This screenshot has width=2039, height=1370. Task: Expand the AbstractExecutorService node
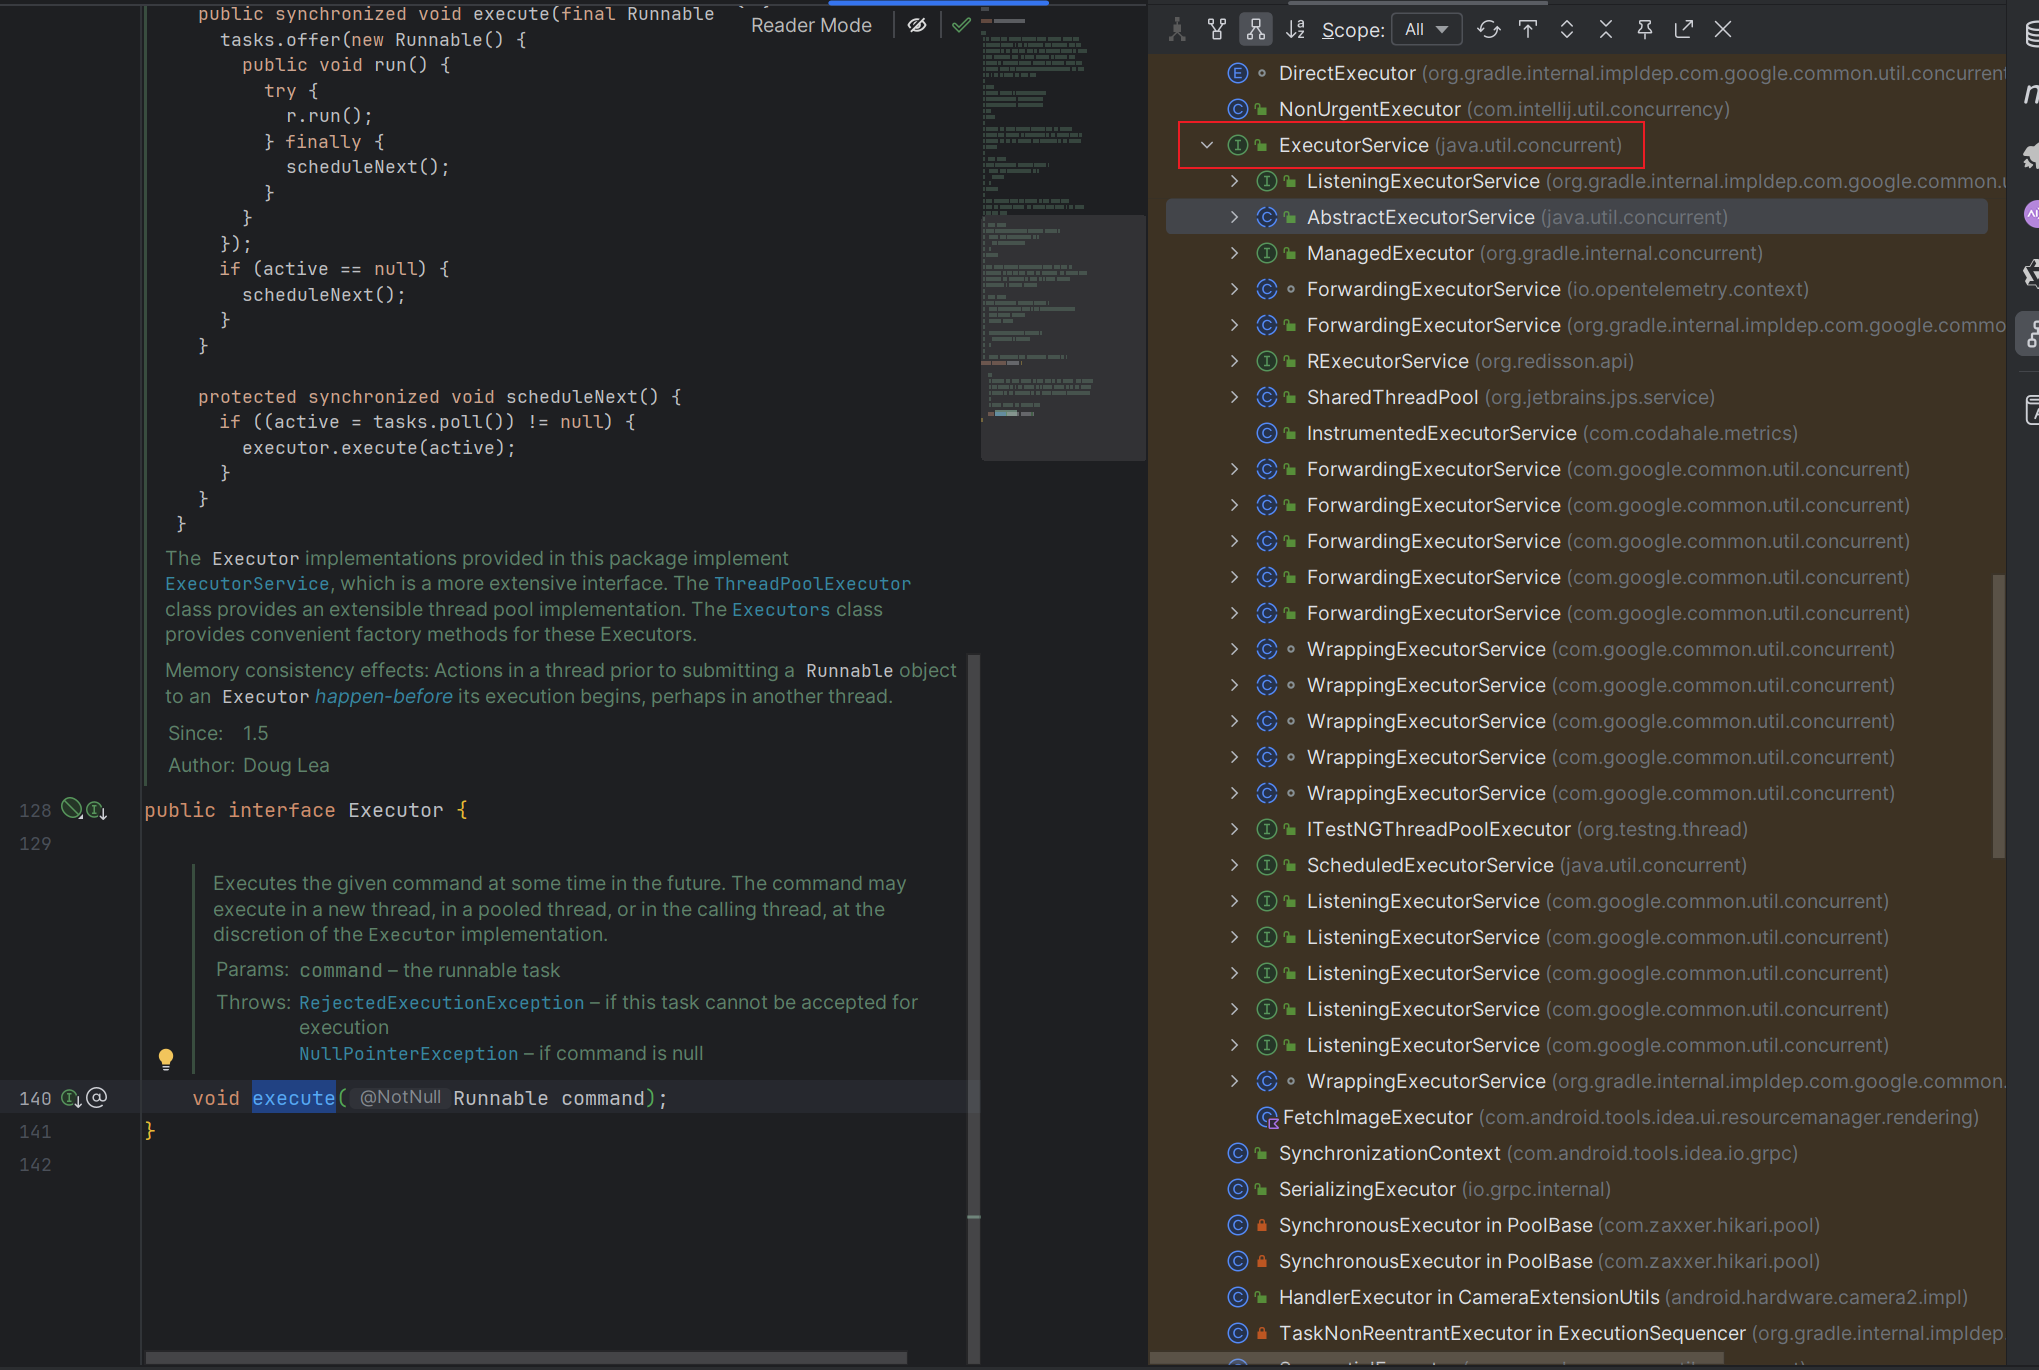(1235, 217)
